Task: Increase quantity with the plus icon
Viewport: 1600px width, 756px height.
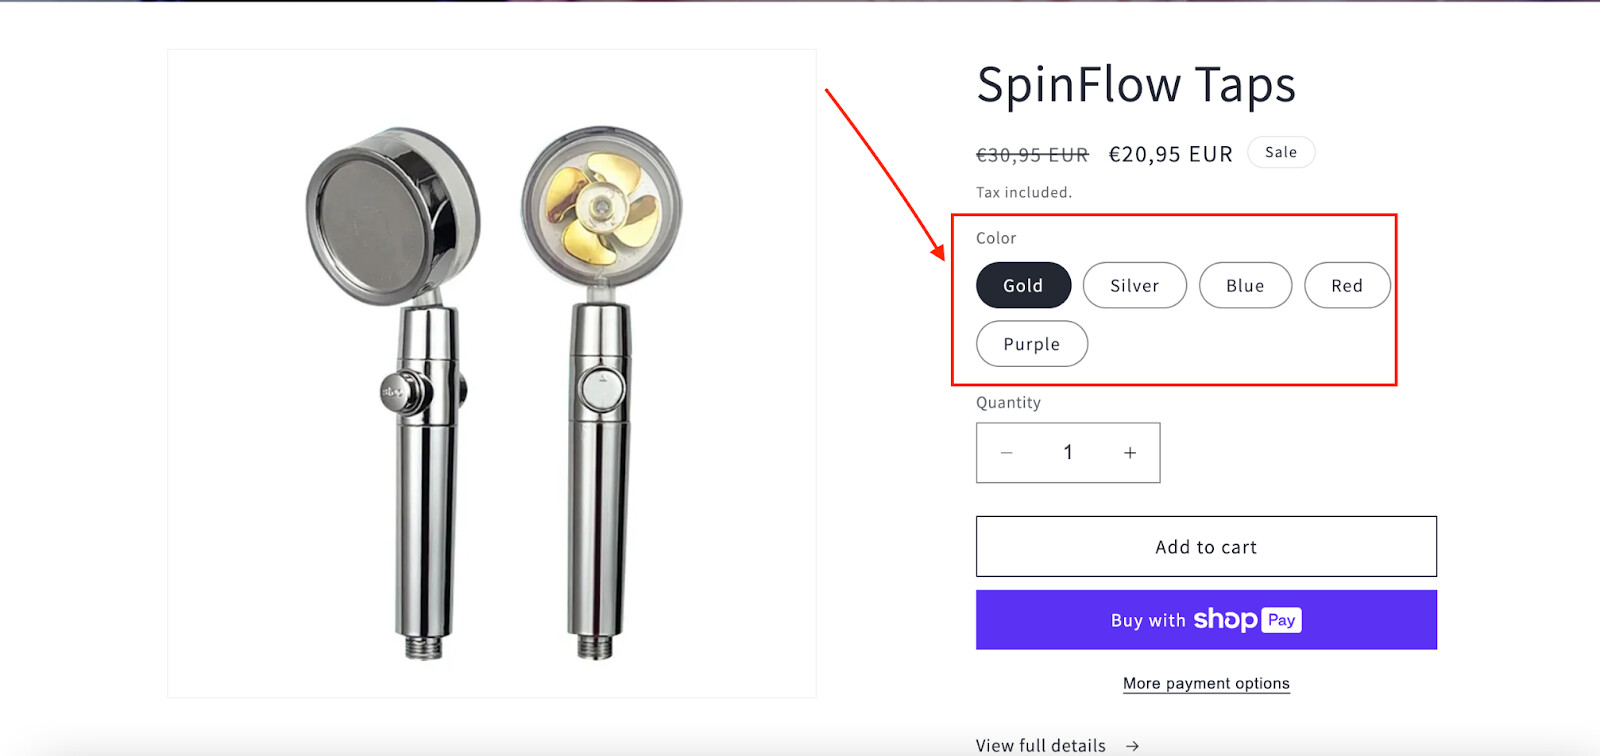Action: coord(1130,453)
